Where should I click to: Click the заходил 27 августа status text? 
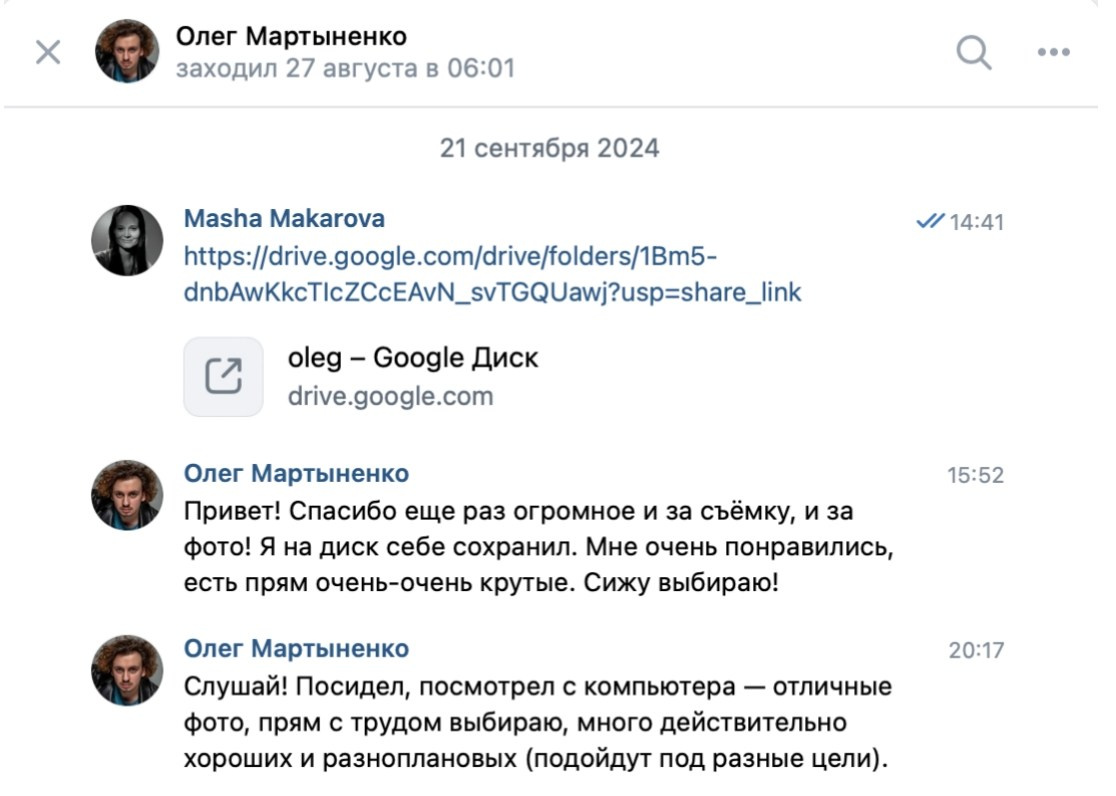345,68
